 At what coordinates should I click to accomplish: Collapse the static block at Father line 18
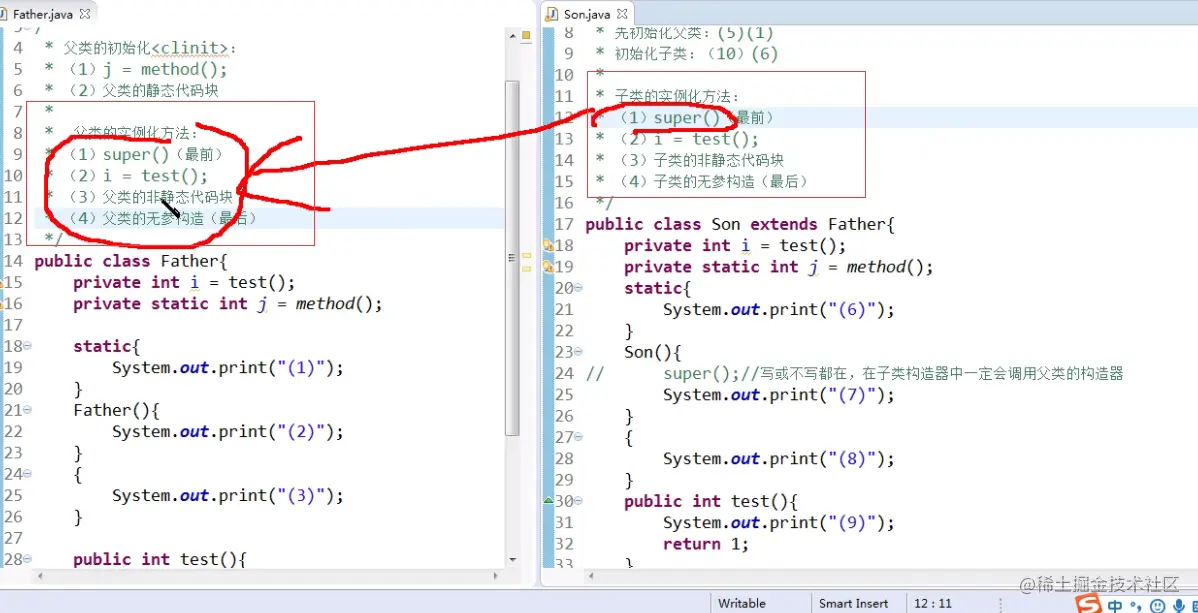tap(28, 346)
